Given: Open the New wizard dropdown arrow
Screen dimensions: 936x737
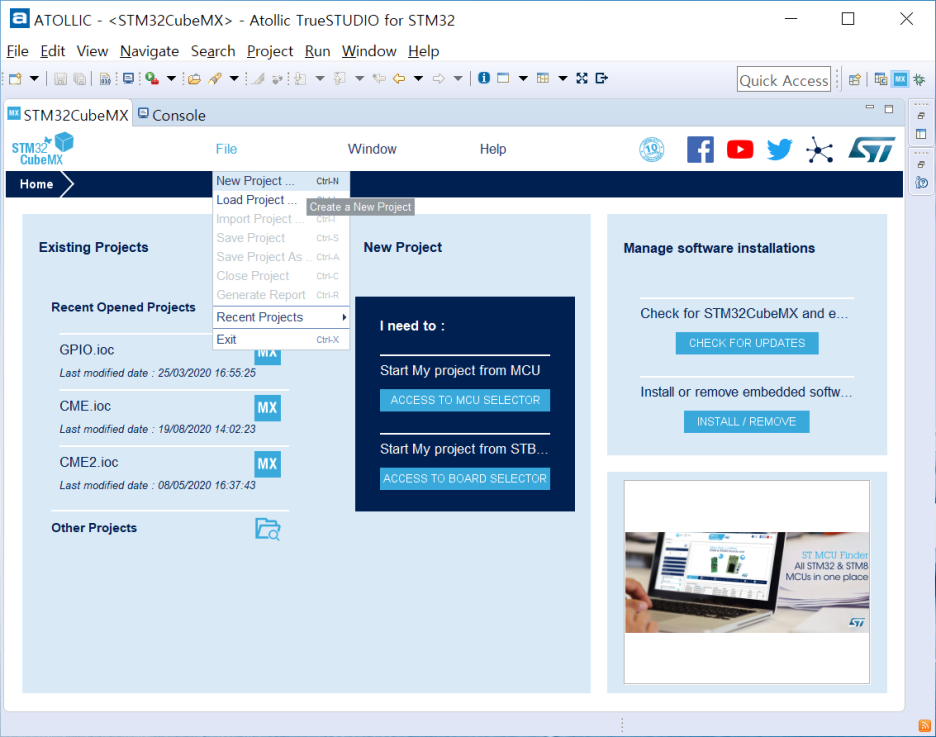Looking at the screenshot, I should click(x=34, y=78).
